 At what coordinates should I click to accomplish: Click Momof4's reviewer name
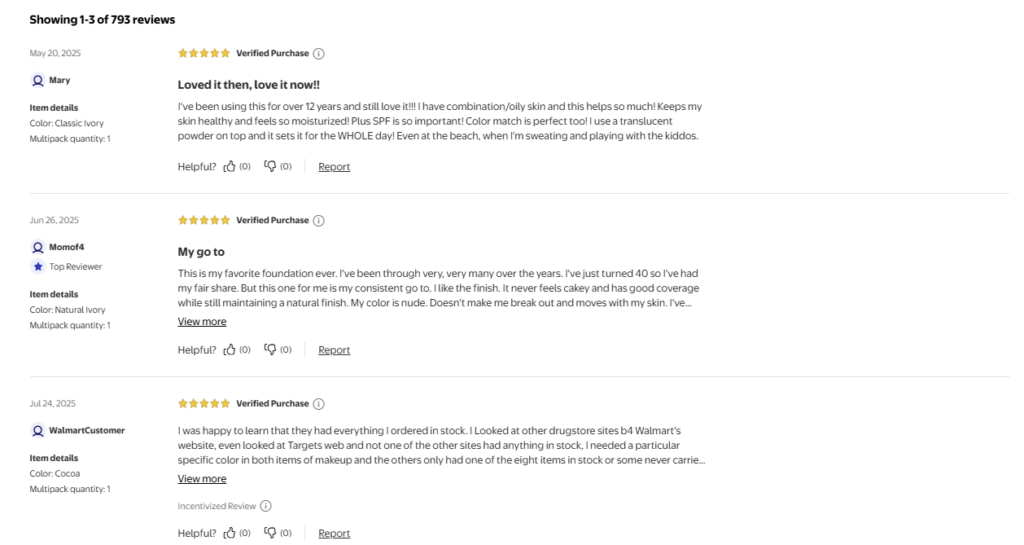click(66, 247)
